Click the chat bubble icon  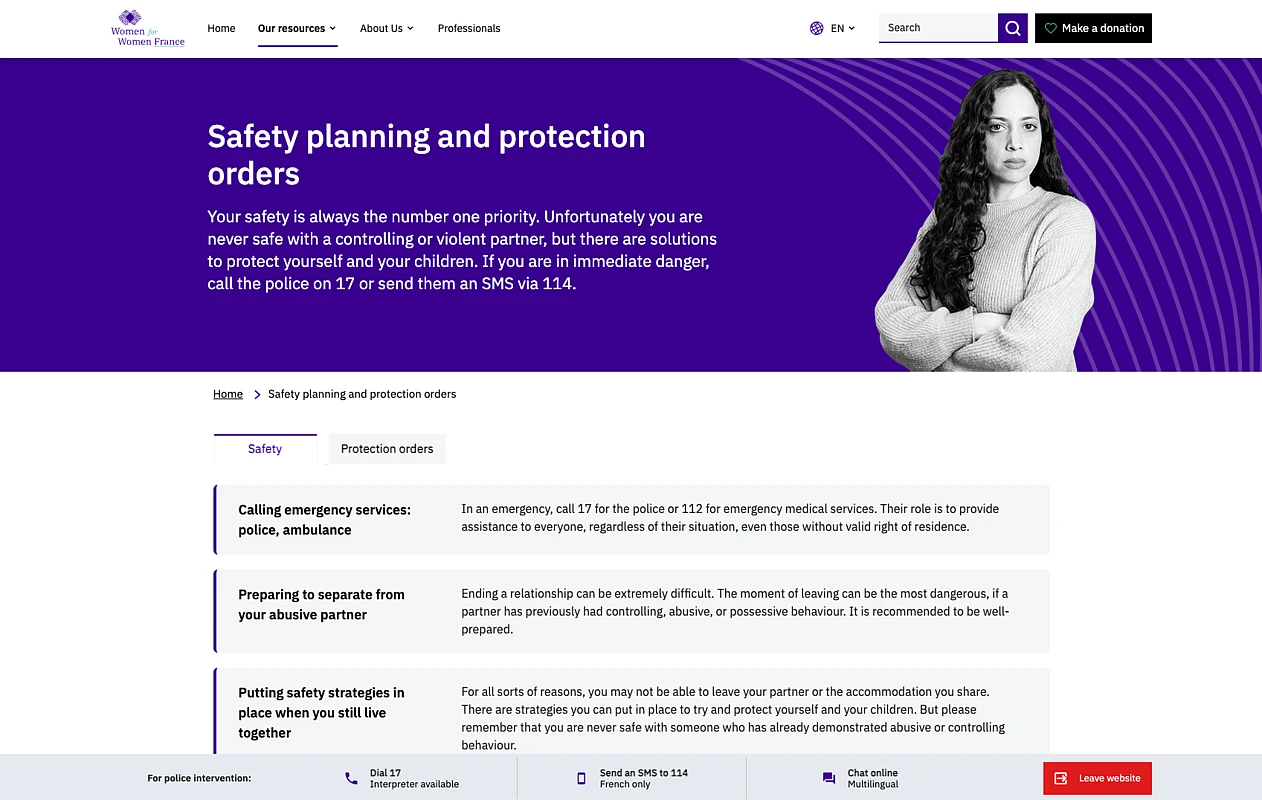click(828, 778)
